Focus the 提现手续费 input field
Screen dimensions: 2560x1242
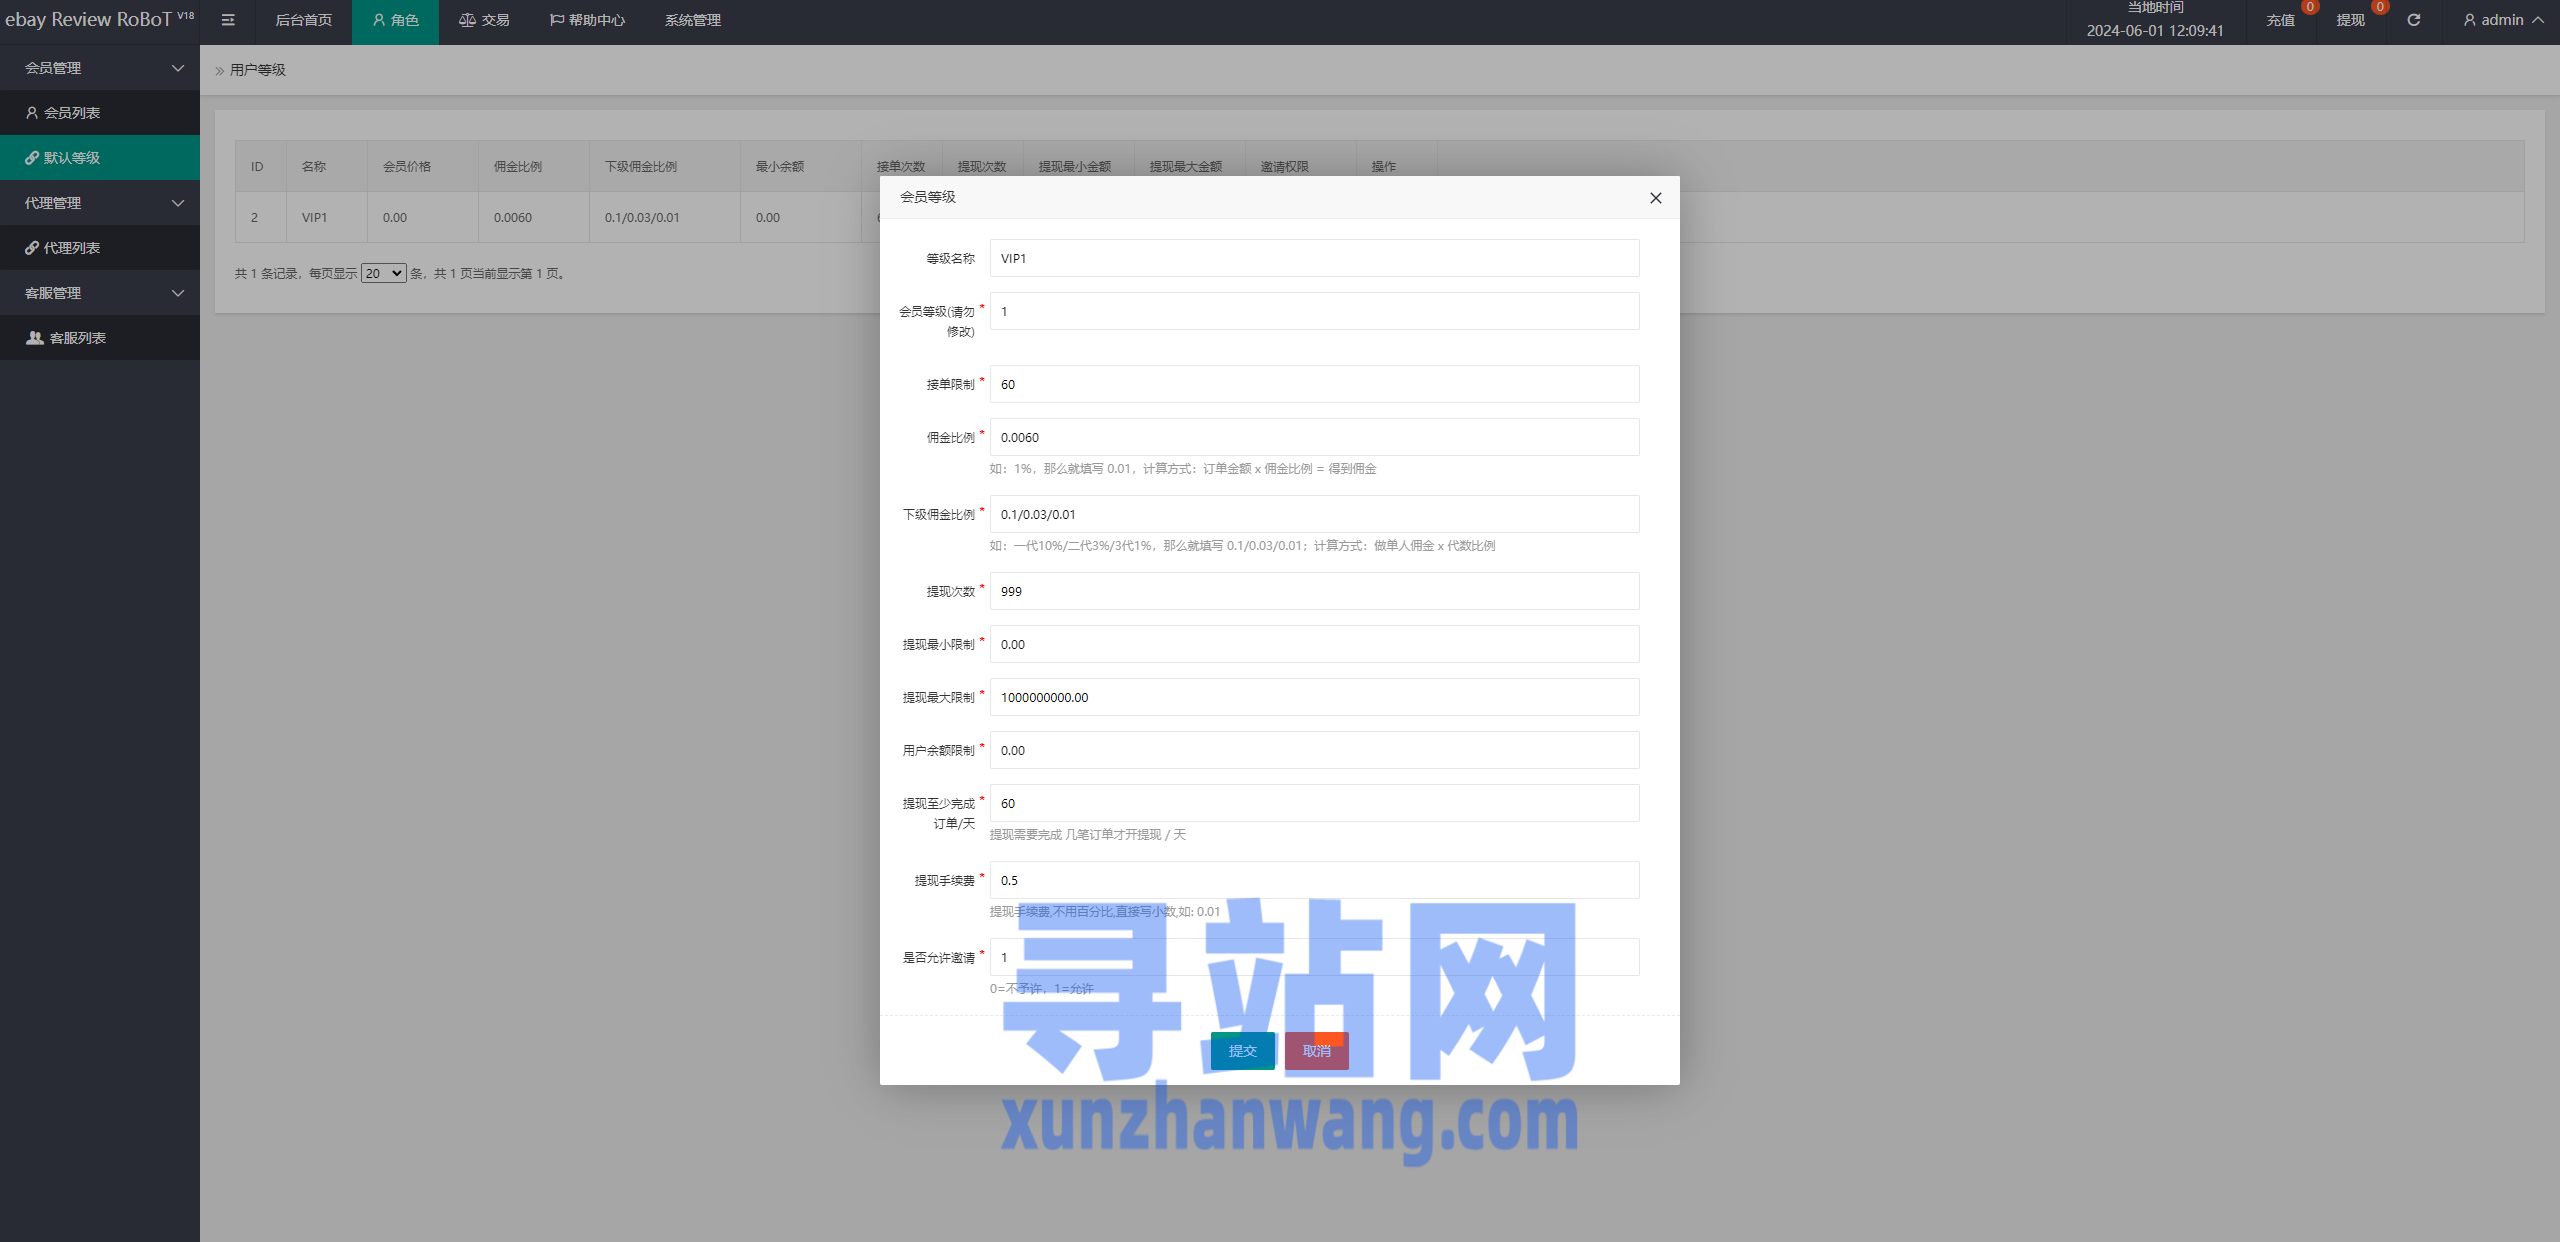[1314, 880]
